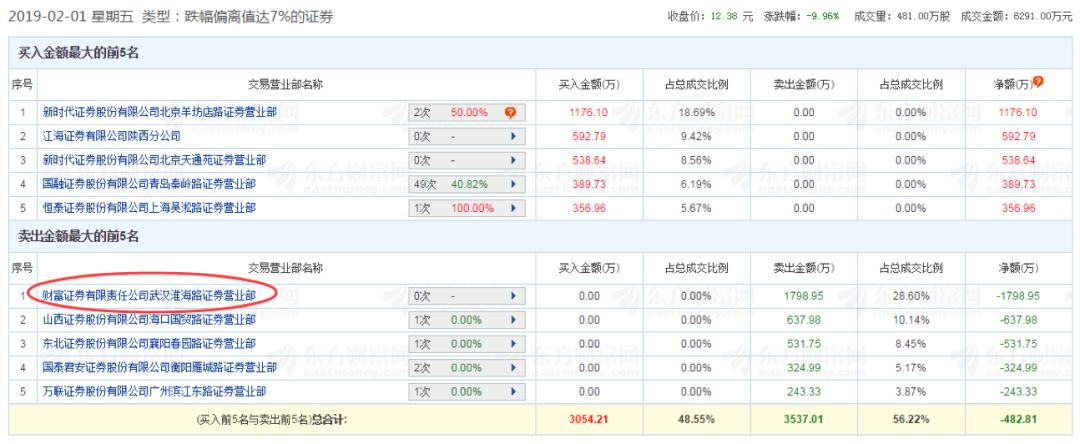The image size is (1080, 444).
Task: Click the 卖出金额最大的前5名 section header
Action: tap(77, 237)
